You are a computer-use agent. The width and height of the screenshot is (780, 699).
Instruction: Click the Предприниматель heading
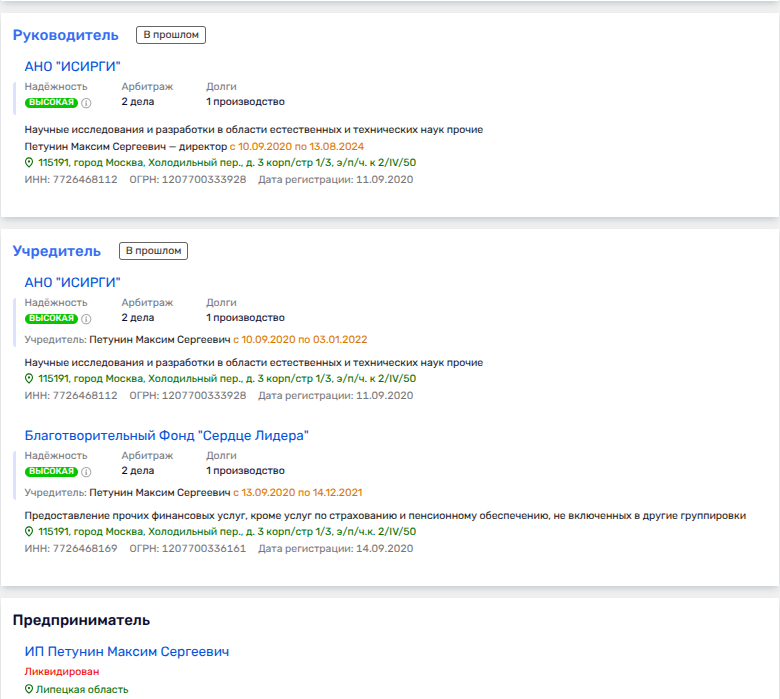click(82, 620)
